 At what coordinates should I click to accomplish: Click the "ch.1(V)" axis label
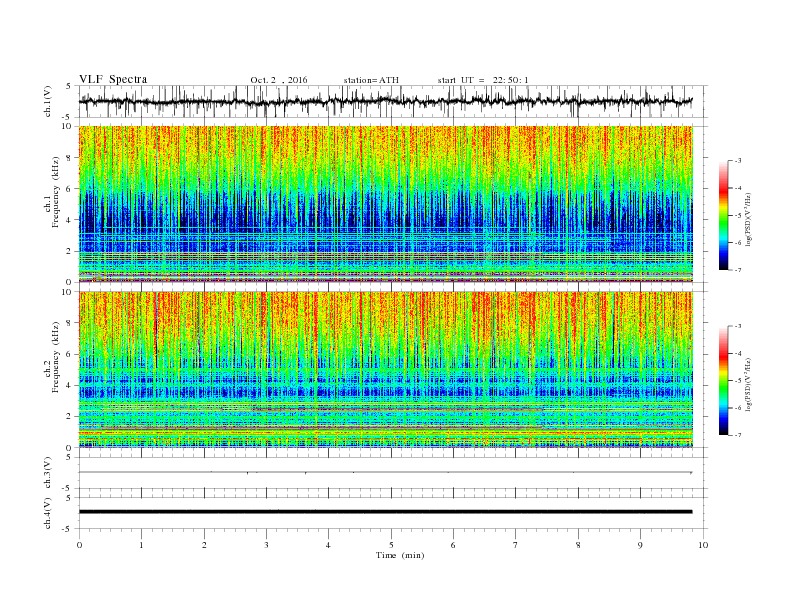tap(48, 101)
